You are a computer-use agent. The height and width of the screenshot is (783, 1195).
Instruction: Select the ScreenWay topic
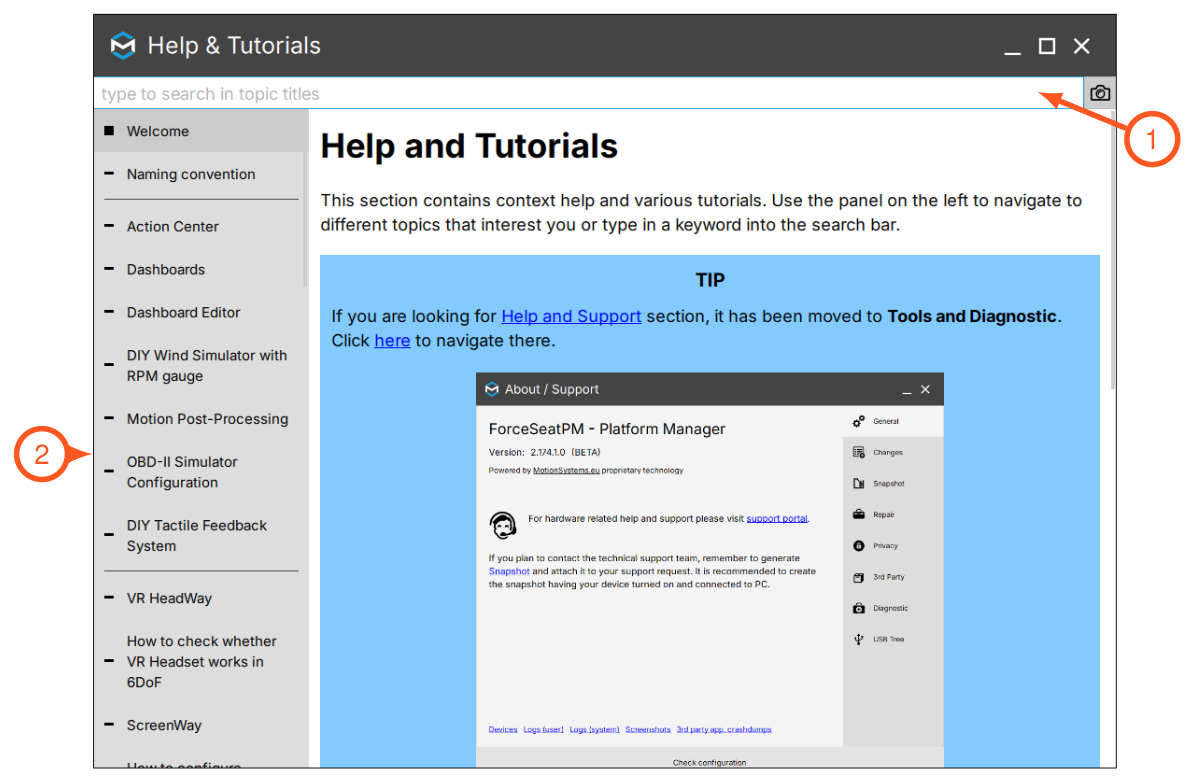click(x=201, y=725)
